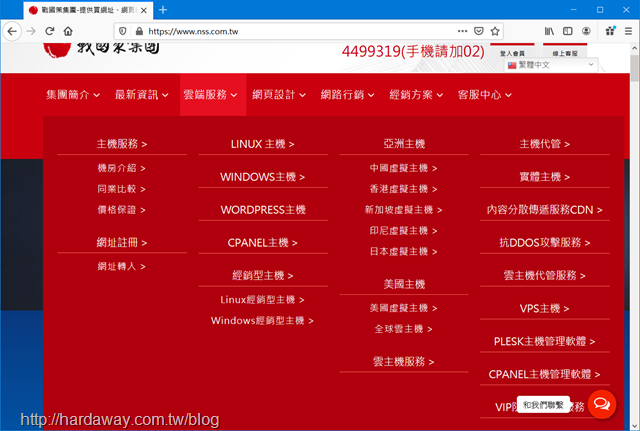Open 抗DDOS攻擊服務 link
This screenshot has width=640, height=431.
click(544, 243)
